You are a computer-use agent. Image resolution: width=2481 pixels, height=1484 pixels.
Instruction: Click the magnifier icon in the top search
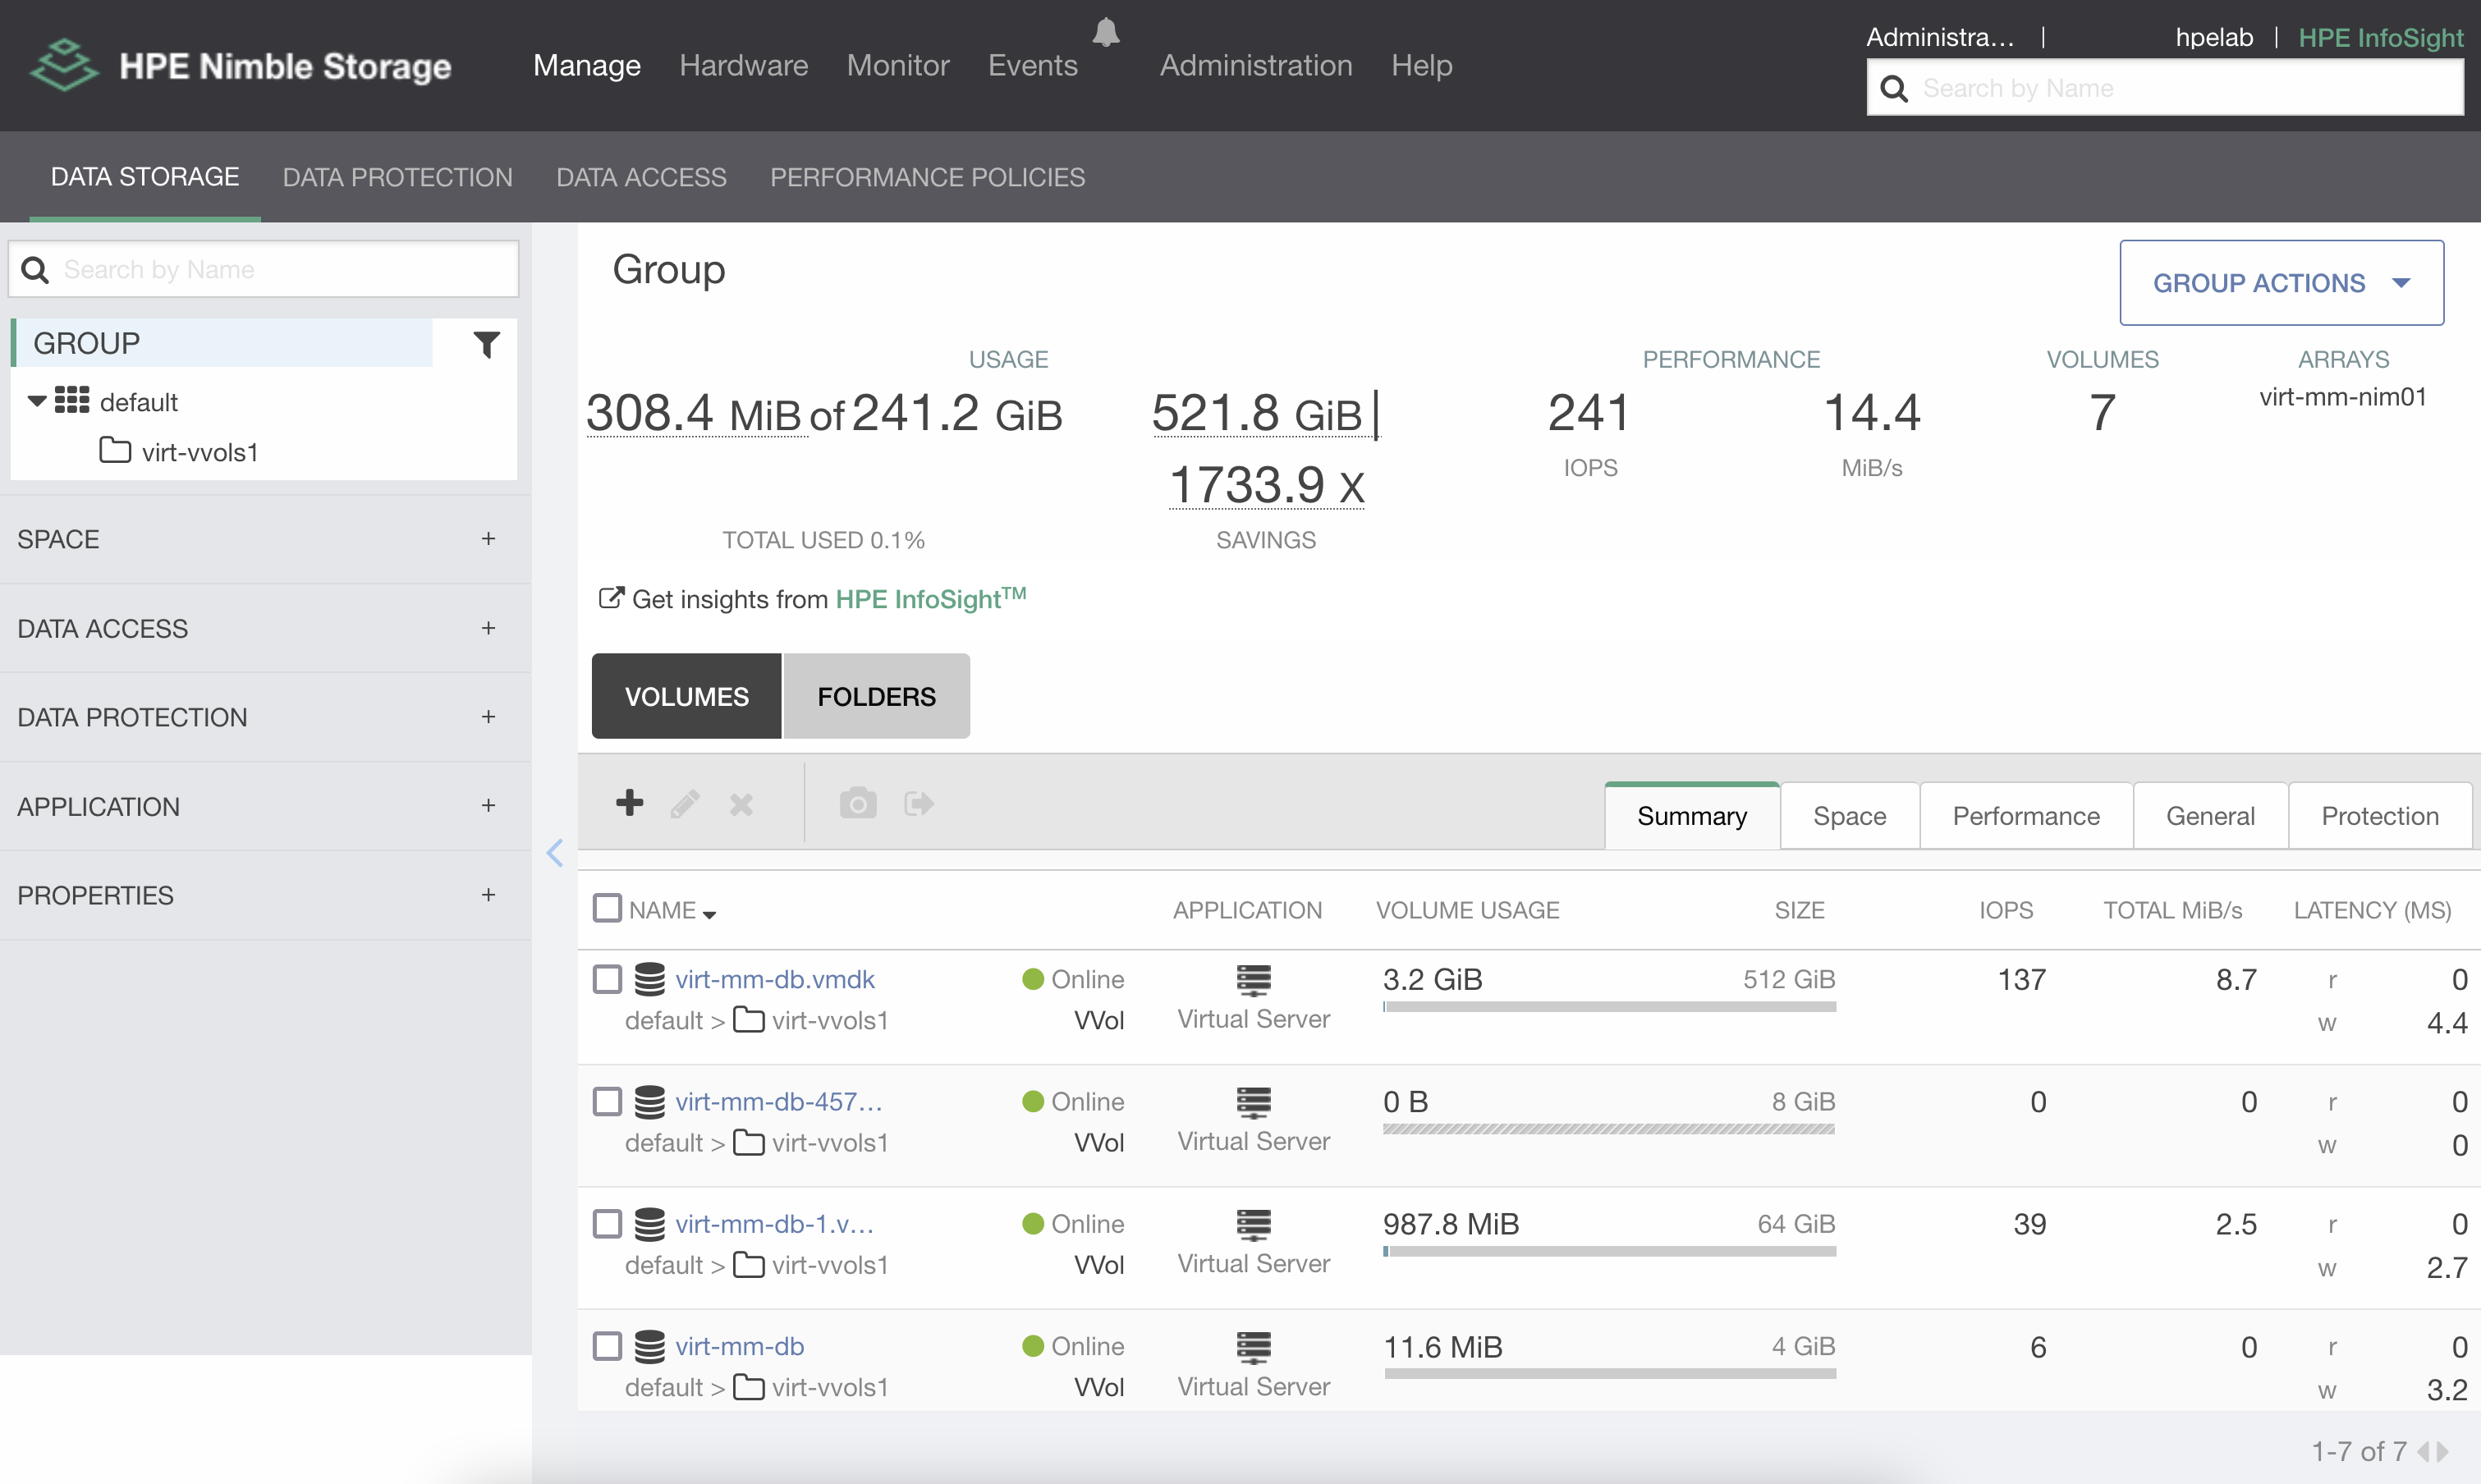(x=1893, y=88)
